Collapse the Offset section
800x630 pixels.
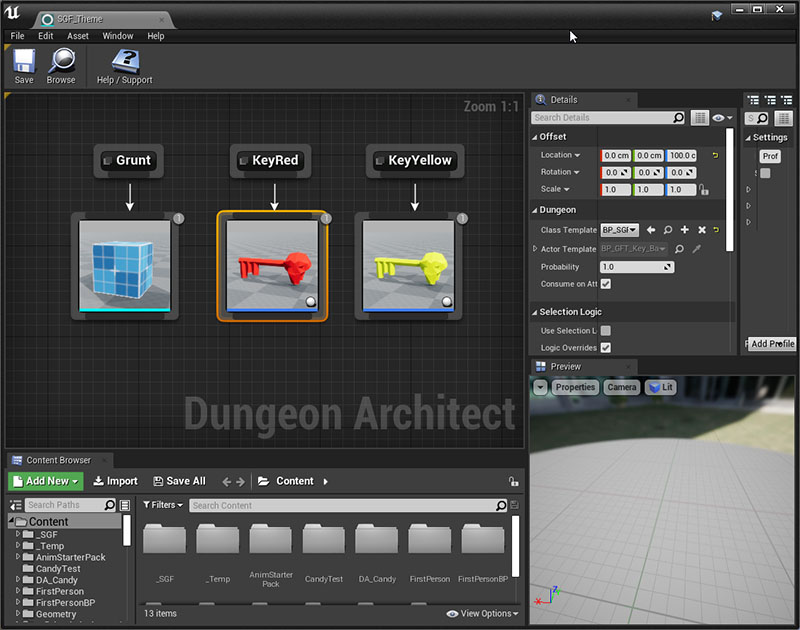(x=535, y=137)
